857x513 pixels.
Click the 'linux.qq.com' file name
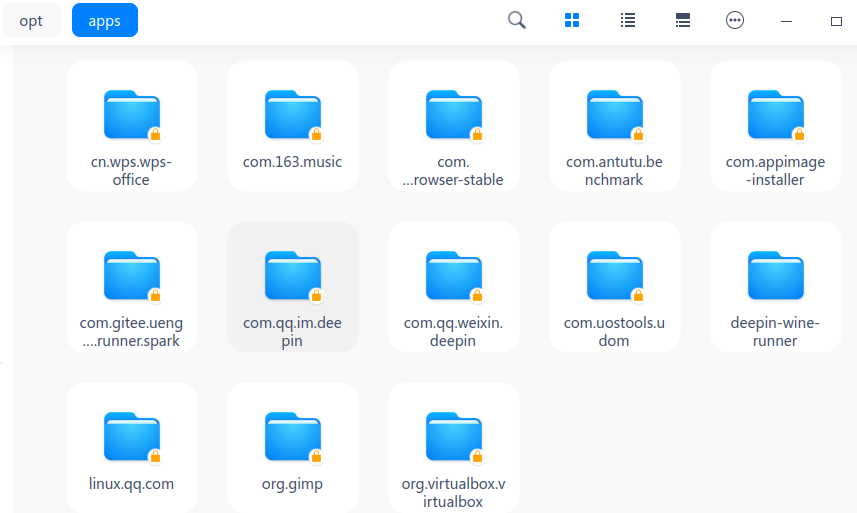coord(131,484)
